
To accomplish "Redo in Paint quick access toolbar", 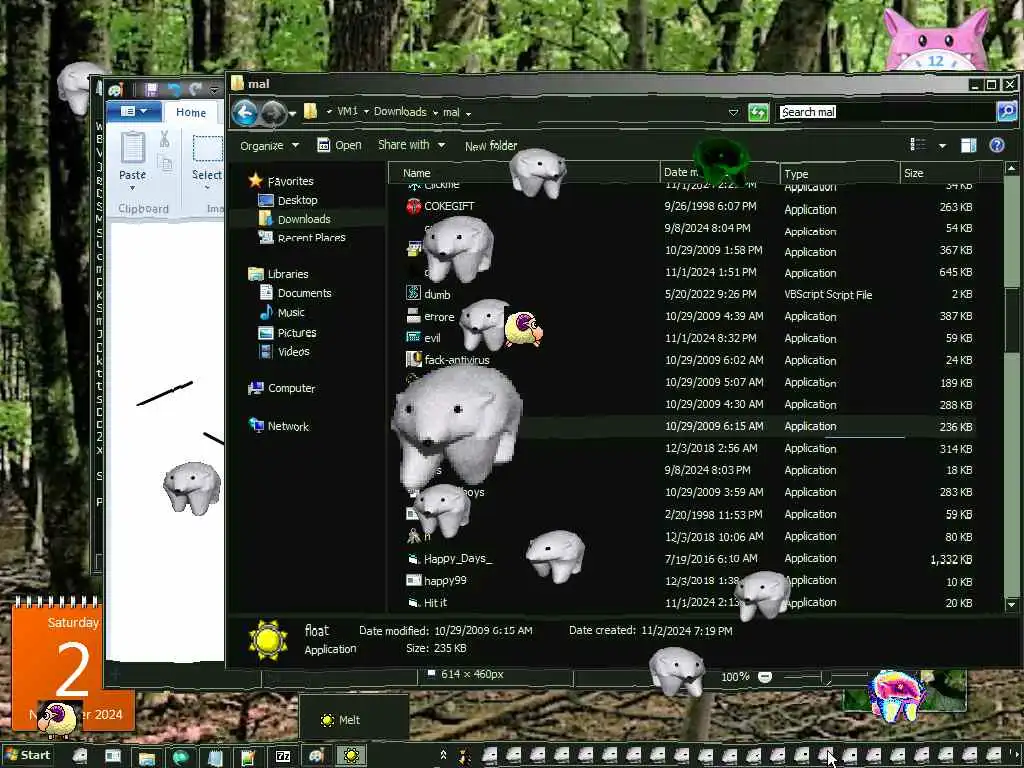I will (x=195, y=89).
